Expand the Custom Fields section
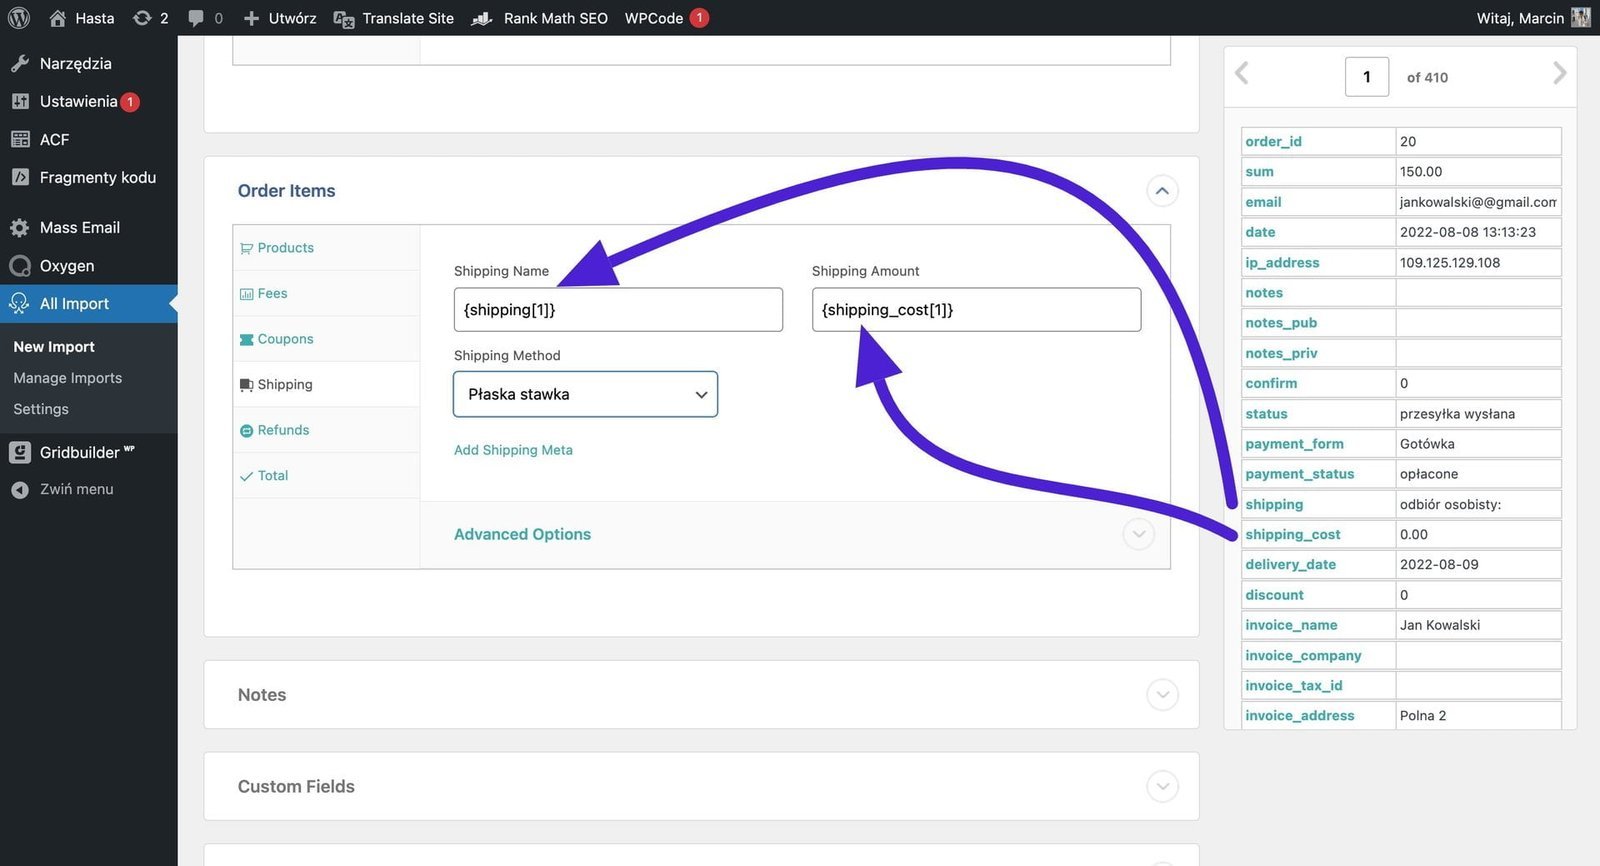This screenshot has width=1600, height=866. 1161,787
